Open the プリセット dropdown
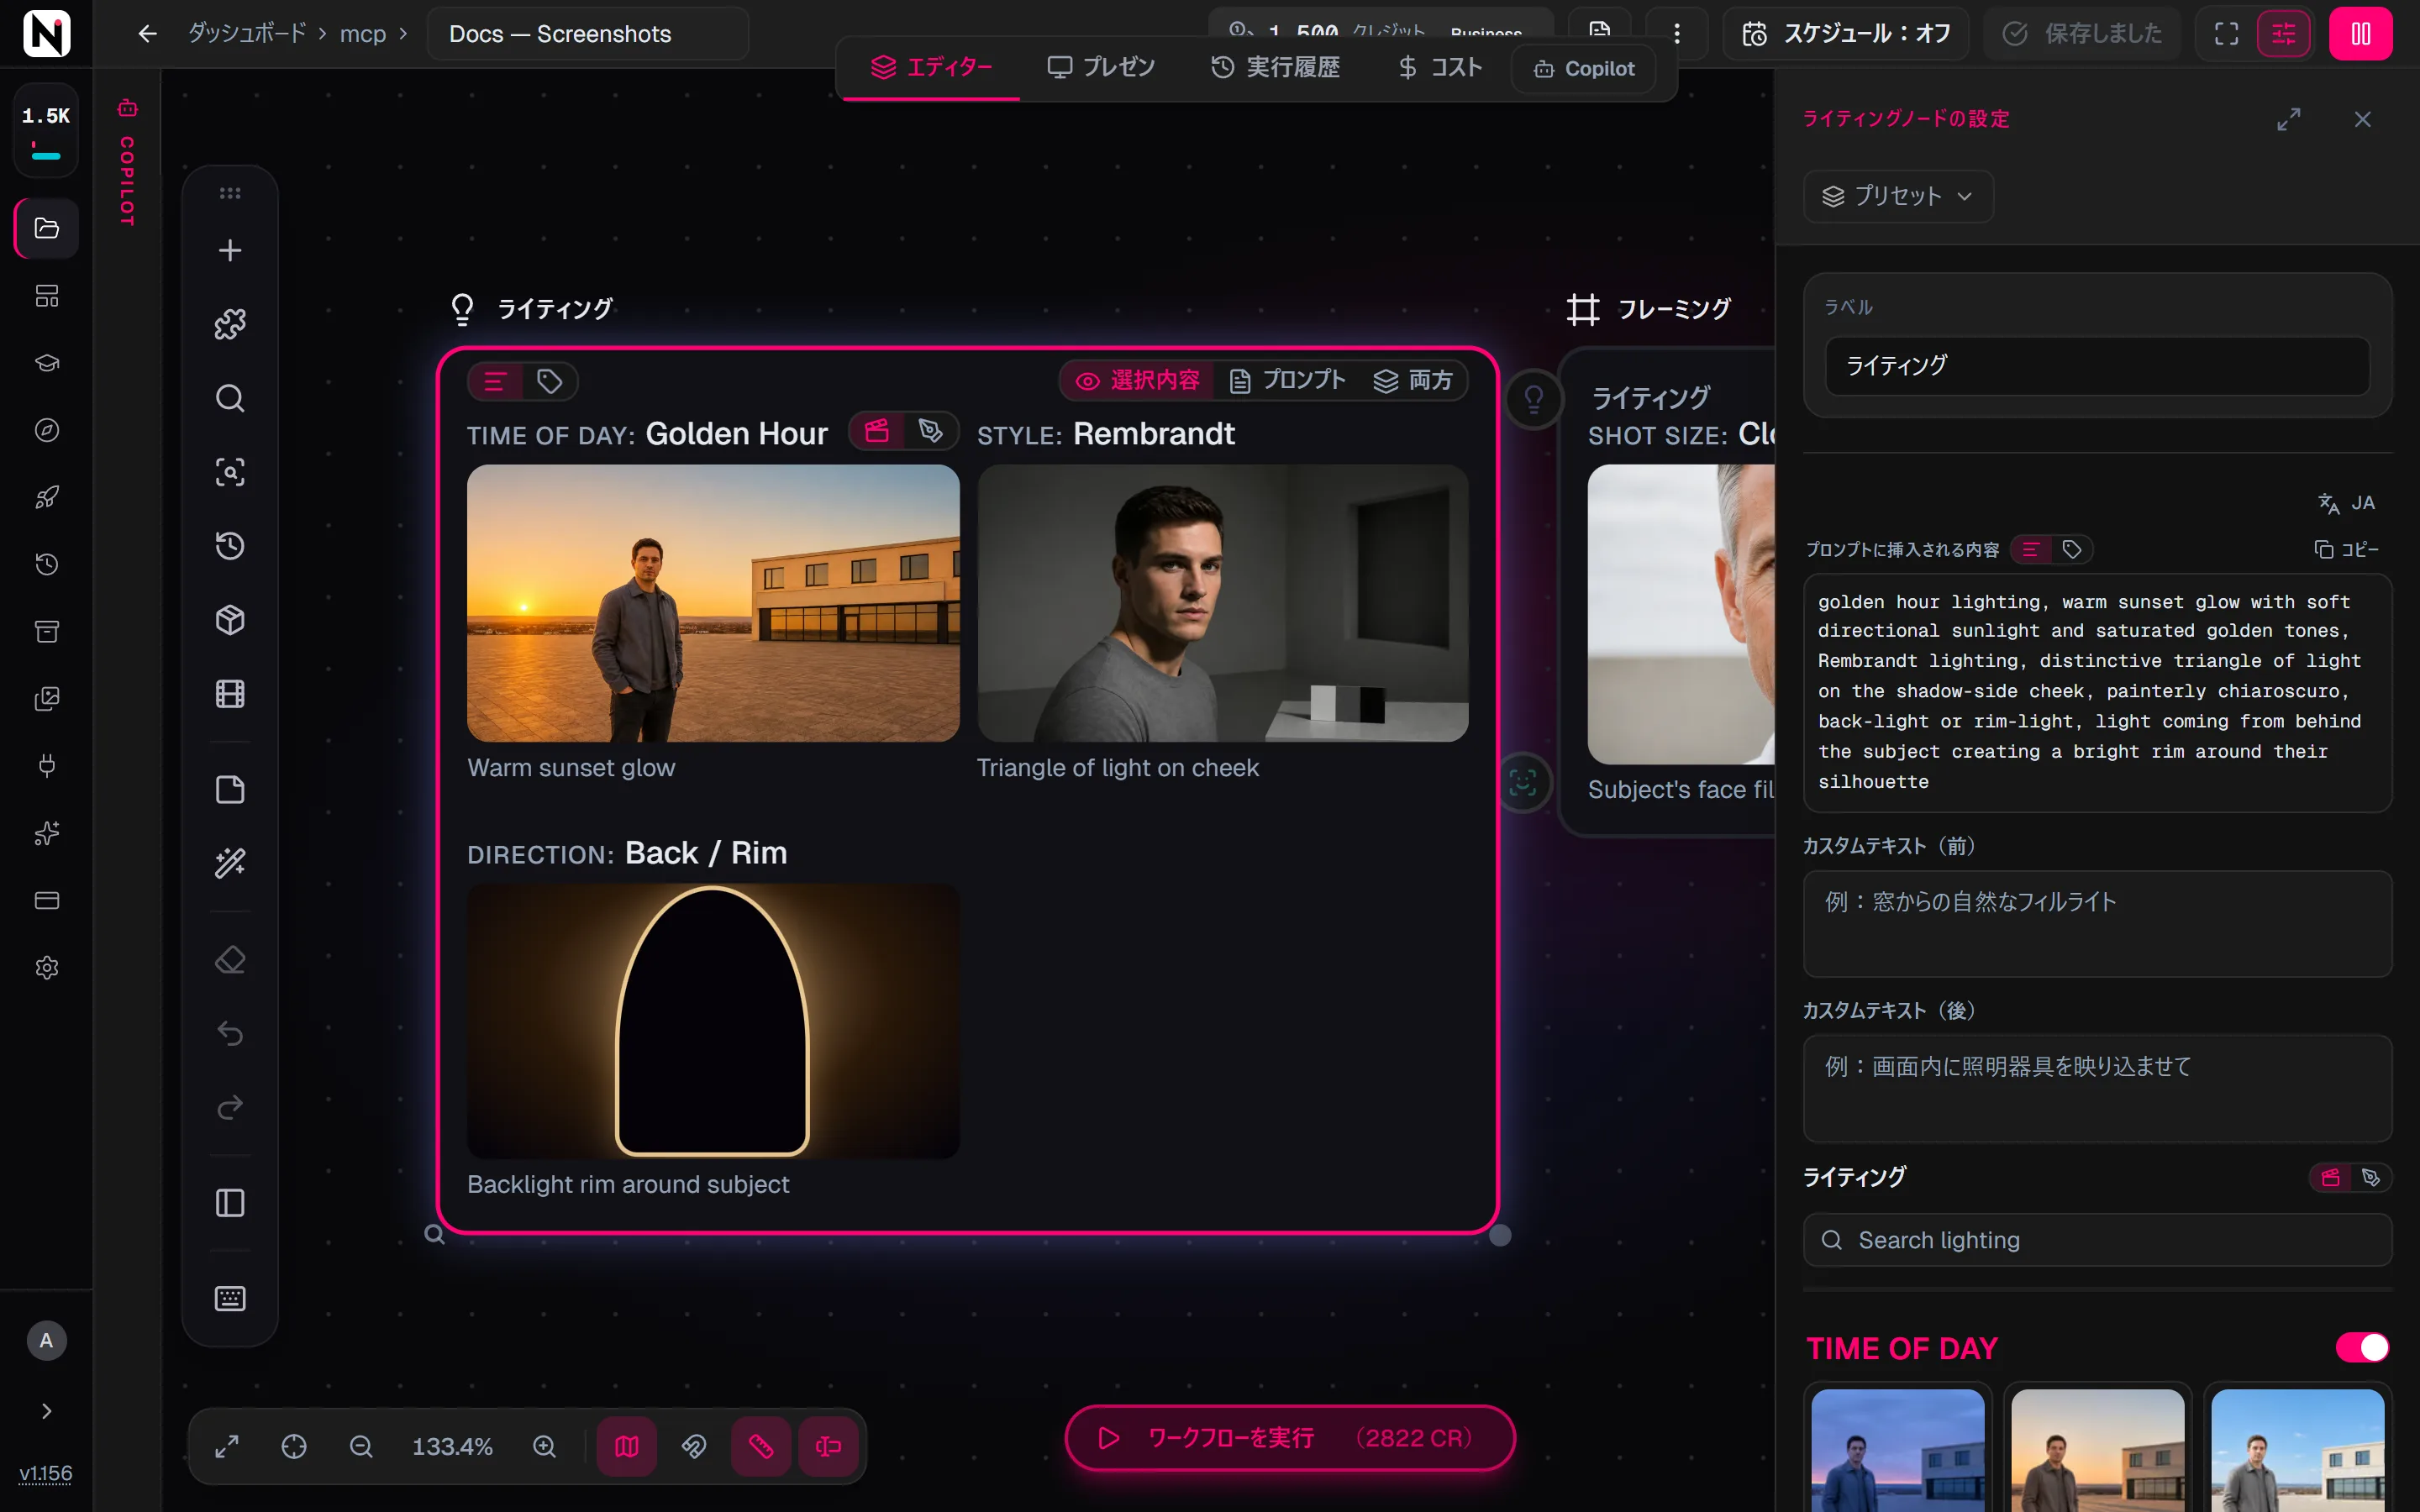Image resolution: width=2420 pixels, height=1512 pixels. [x=1897, y=196]
